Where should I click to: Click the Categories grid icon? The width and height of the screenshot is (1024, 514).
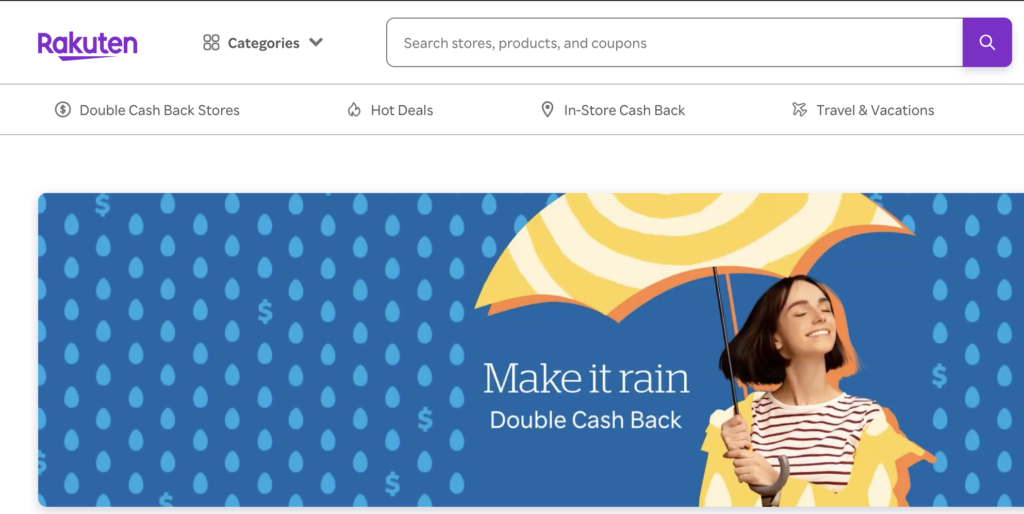tap(211, 42)
